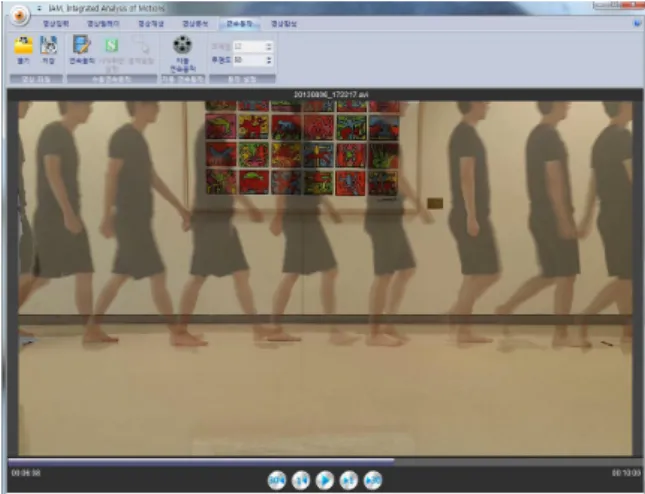Click the stepper arrows of the 투명도 field
The image size is (645, 494).
pyautogui.click(x=269, y=60)
